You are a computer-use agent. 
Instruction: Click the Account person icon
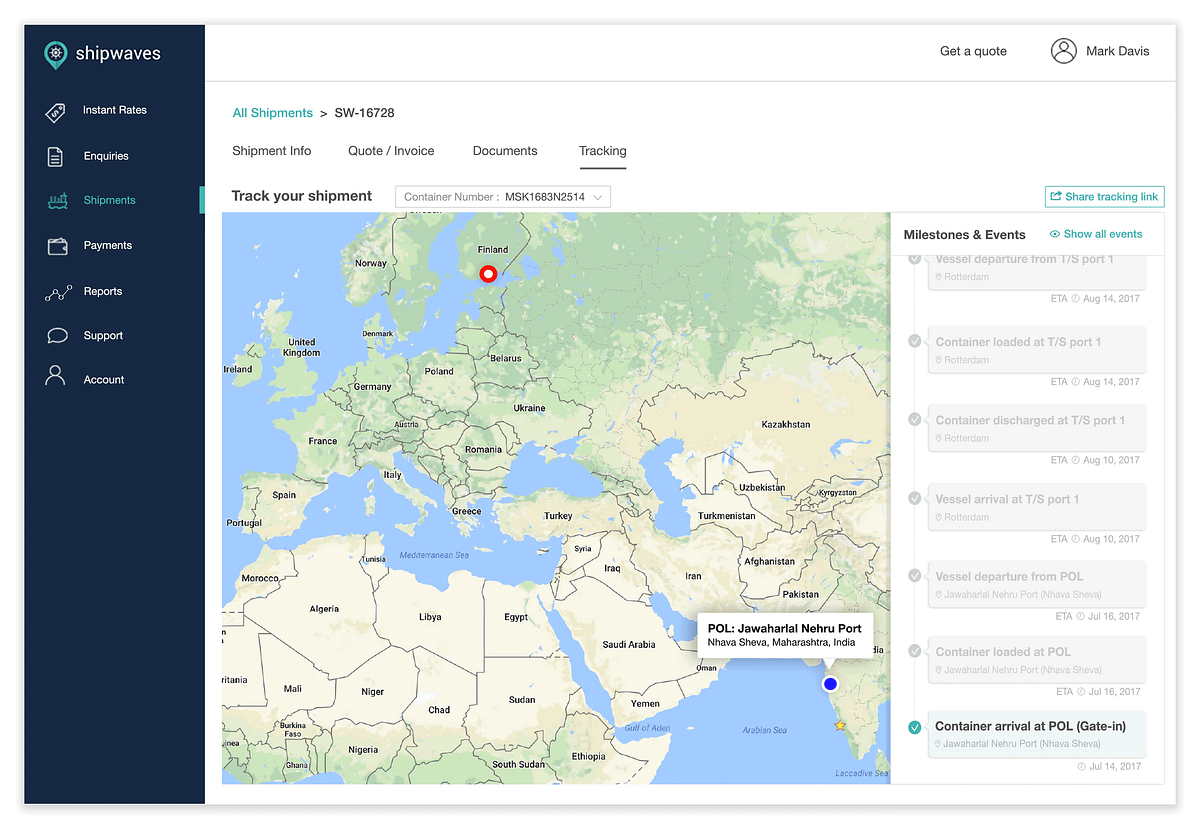(57, 378)
